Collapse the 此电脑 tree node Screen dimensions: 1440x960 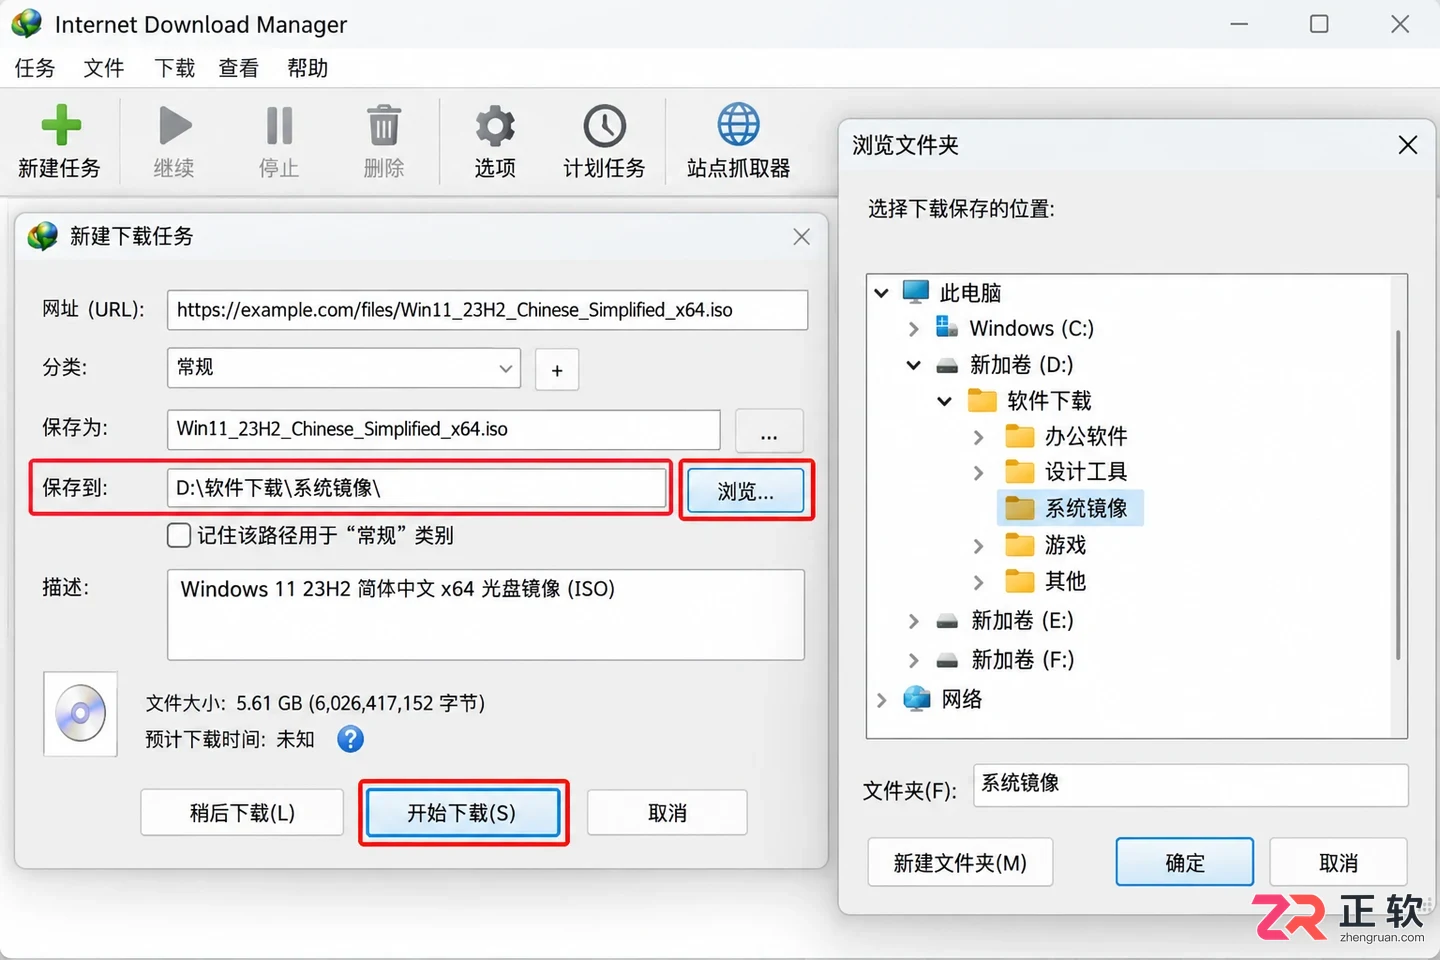click(x=881, y=293)
